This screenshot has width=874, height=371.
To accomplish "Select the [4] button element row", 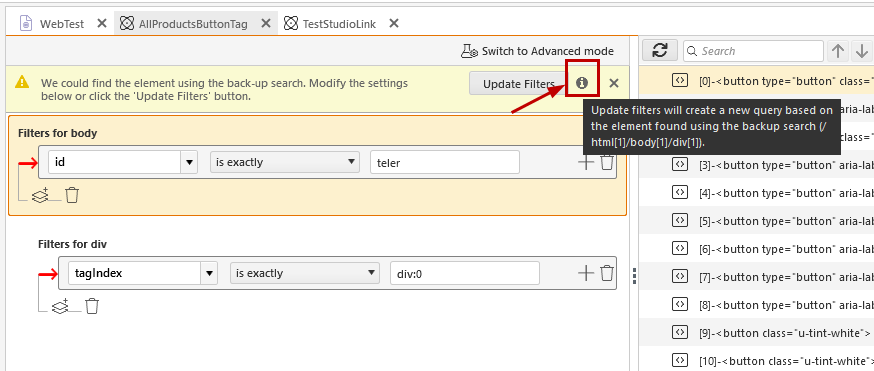I will click(756, 193).
